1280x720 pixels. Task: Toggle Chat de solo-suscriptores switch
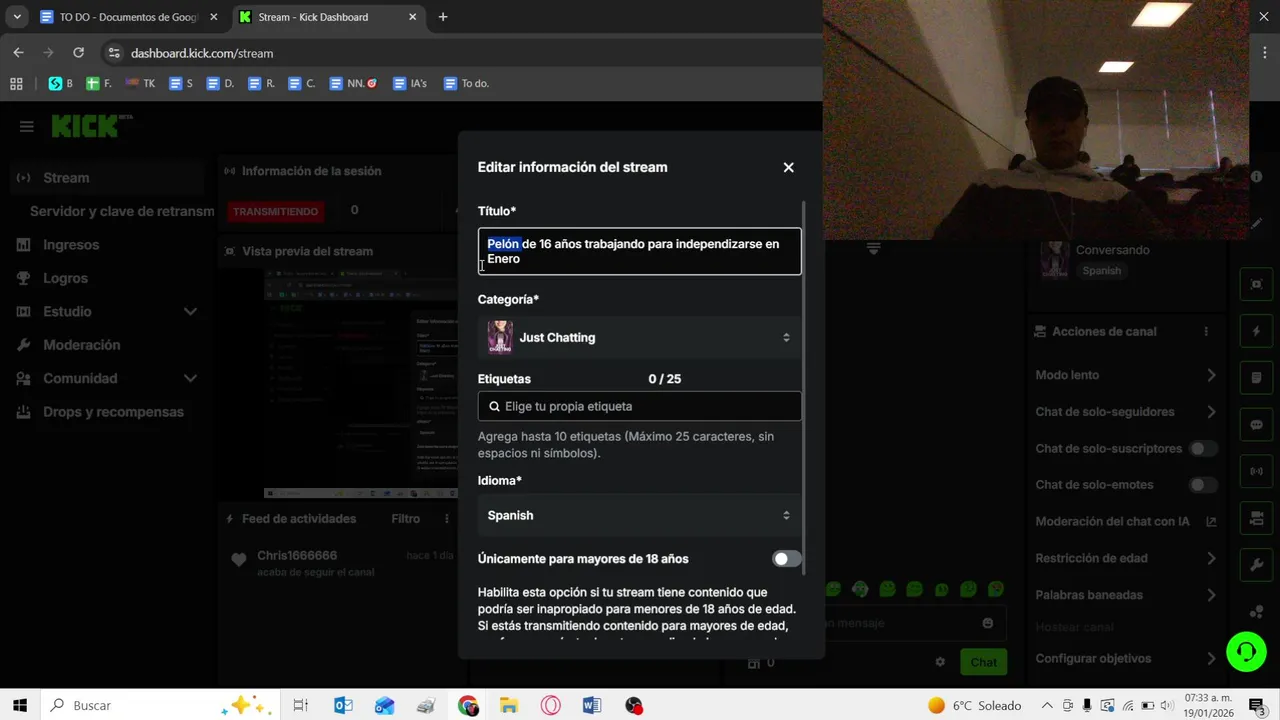pyautogui.click(x=1203, y=449)
